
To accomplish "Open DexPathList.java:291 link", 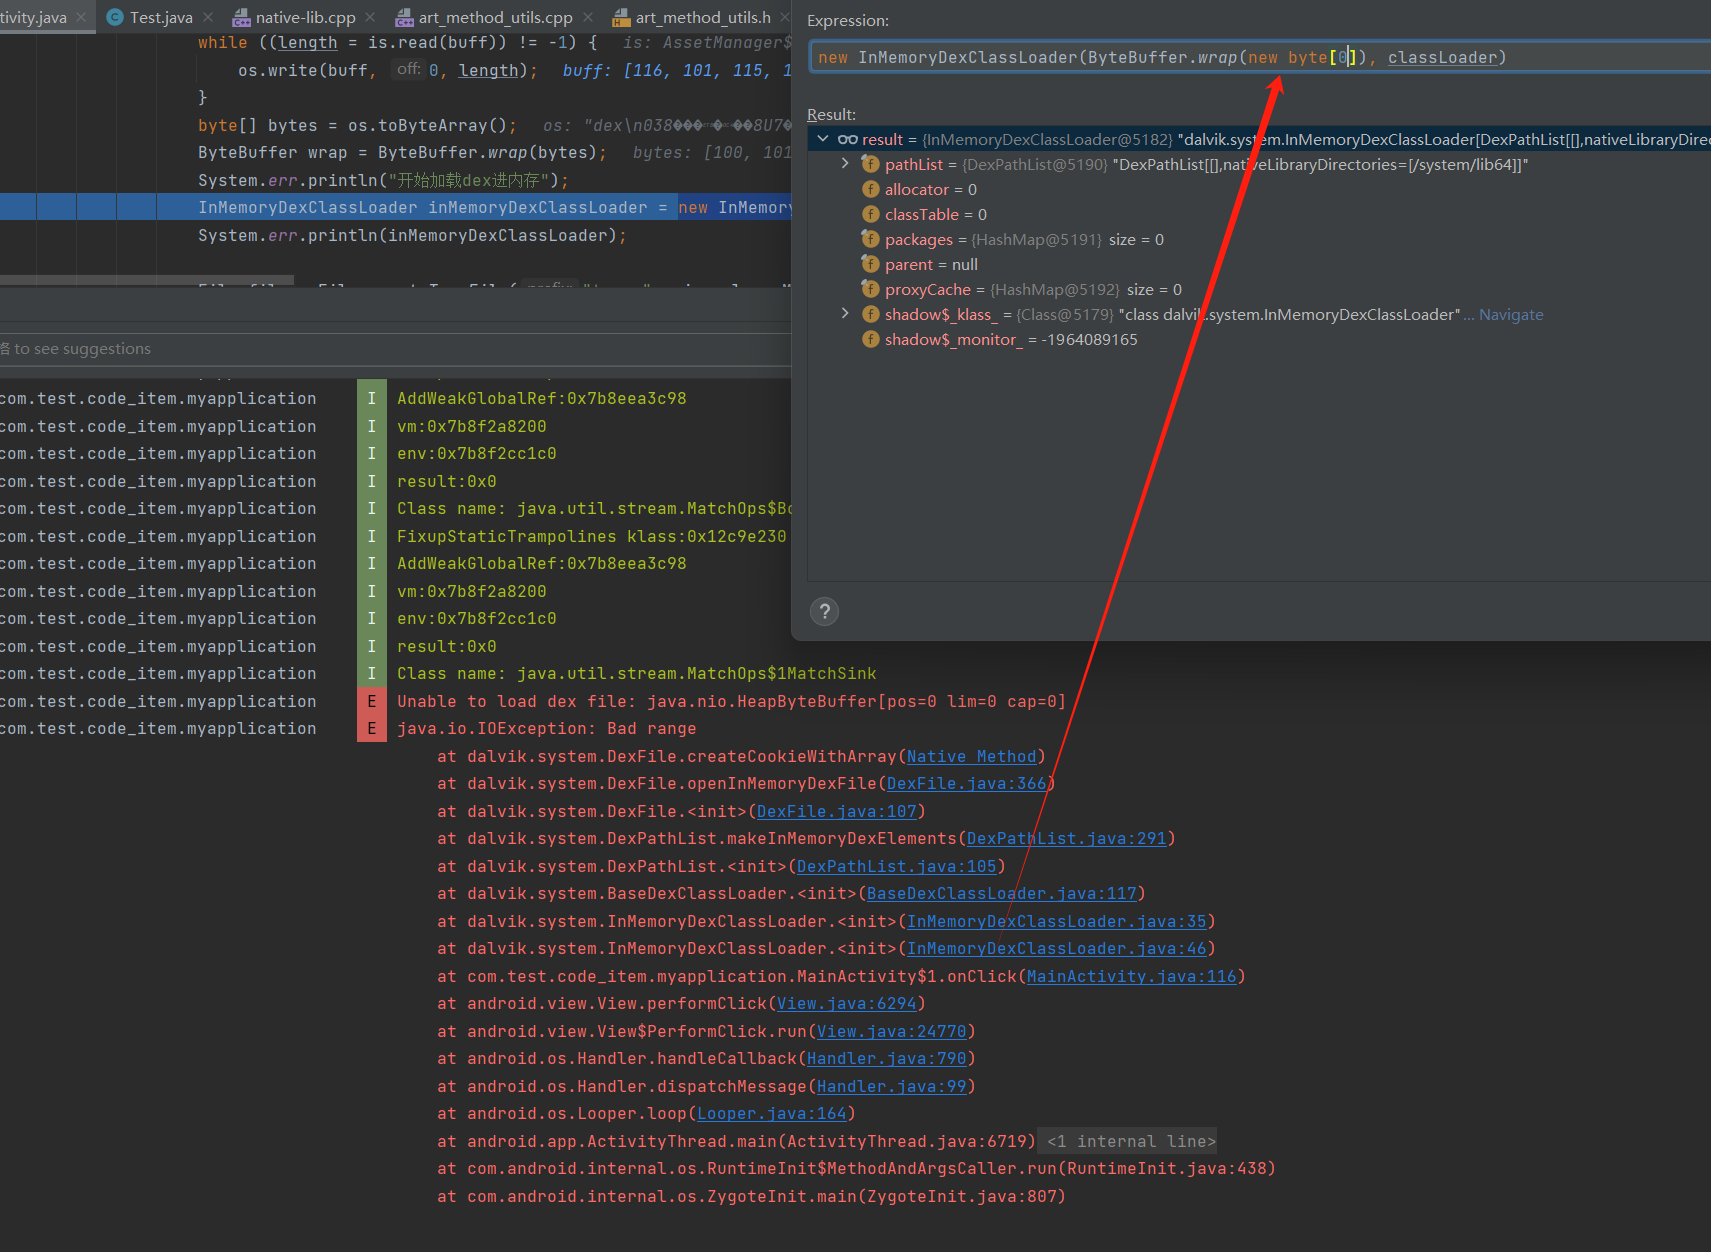I will point(1066,838).
